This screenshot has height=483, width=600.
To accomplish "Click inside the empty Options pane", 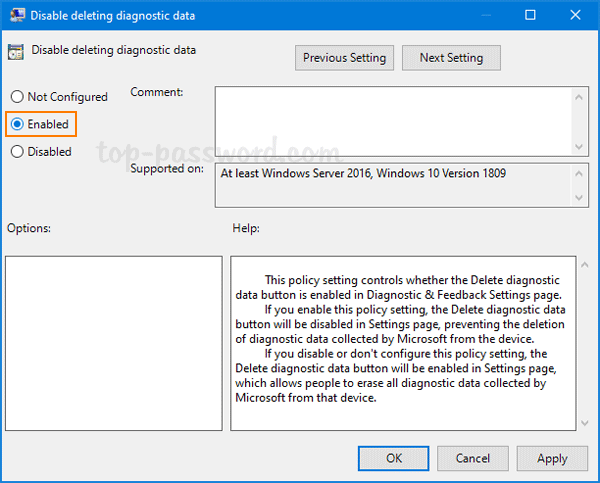I will pos(113,343).
